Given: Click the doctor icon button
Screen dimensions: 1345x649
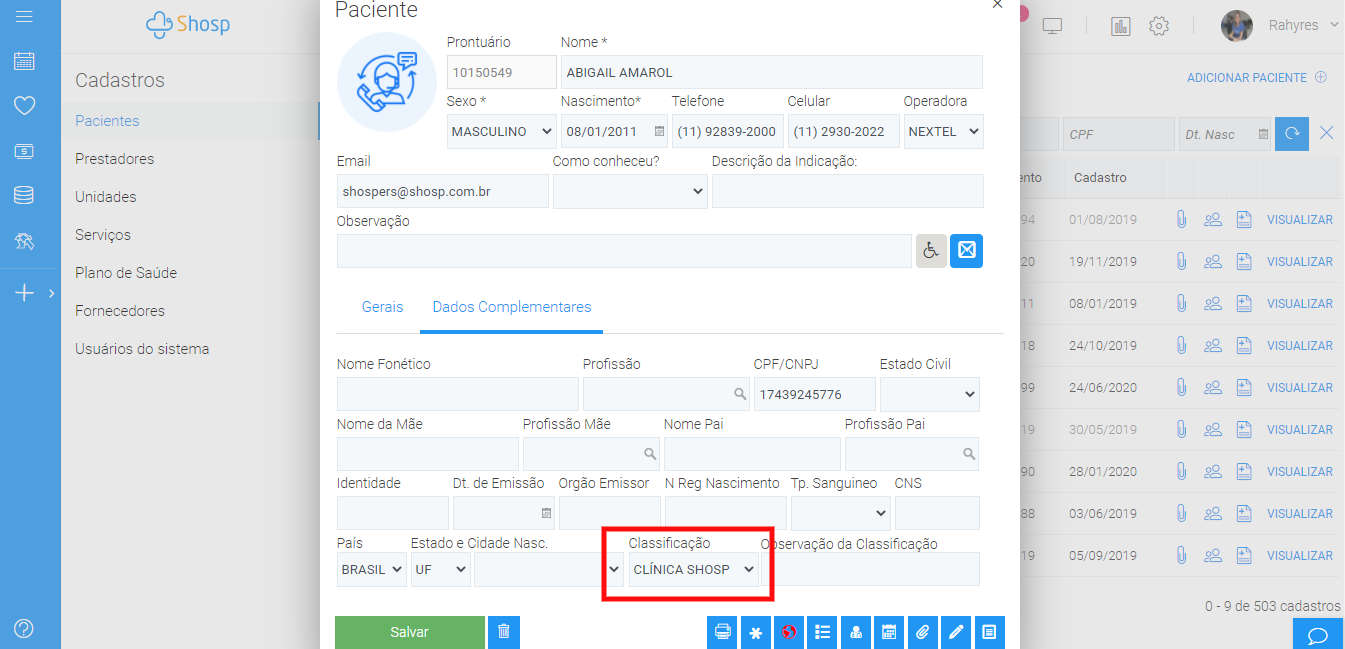Looking at the screenshot, I should (x=856, y=632).
